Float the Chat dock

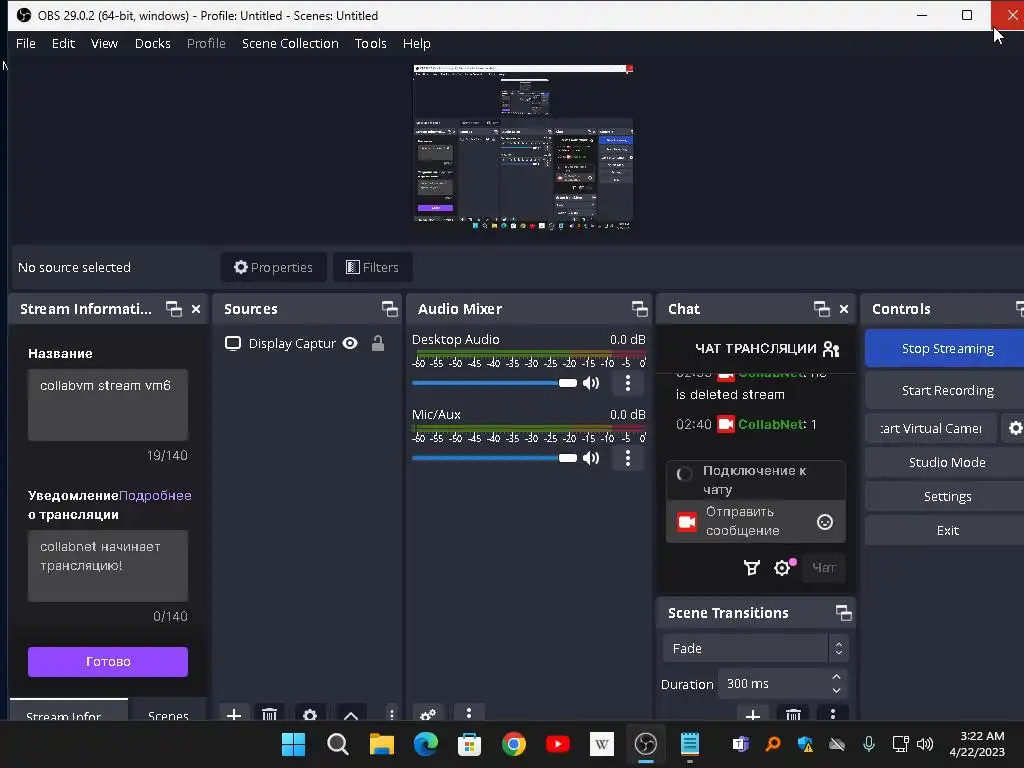tap(822, 309)
